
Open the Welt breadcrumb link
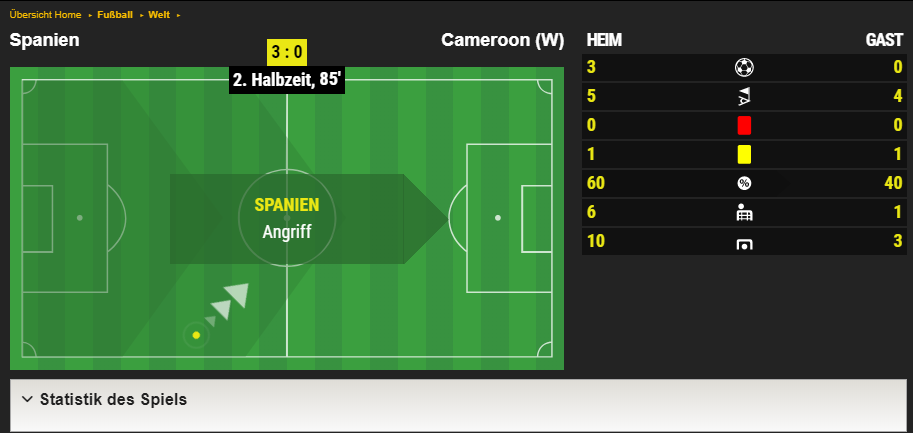click(159, 15)
